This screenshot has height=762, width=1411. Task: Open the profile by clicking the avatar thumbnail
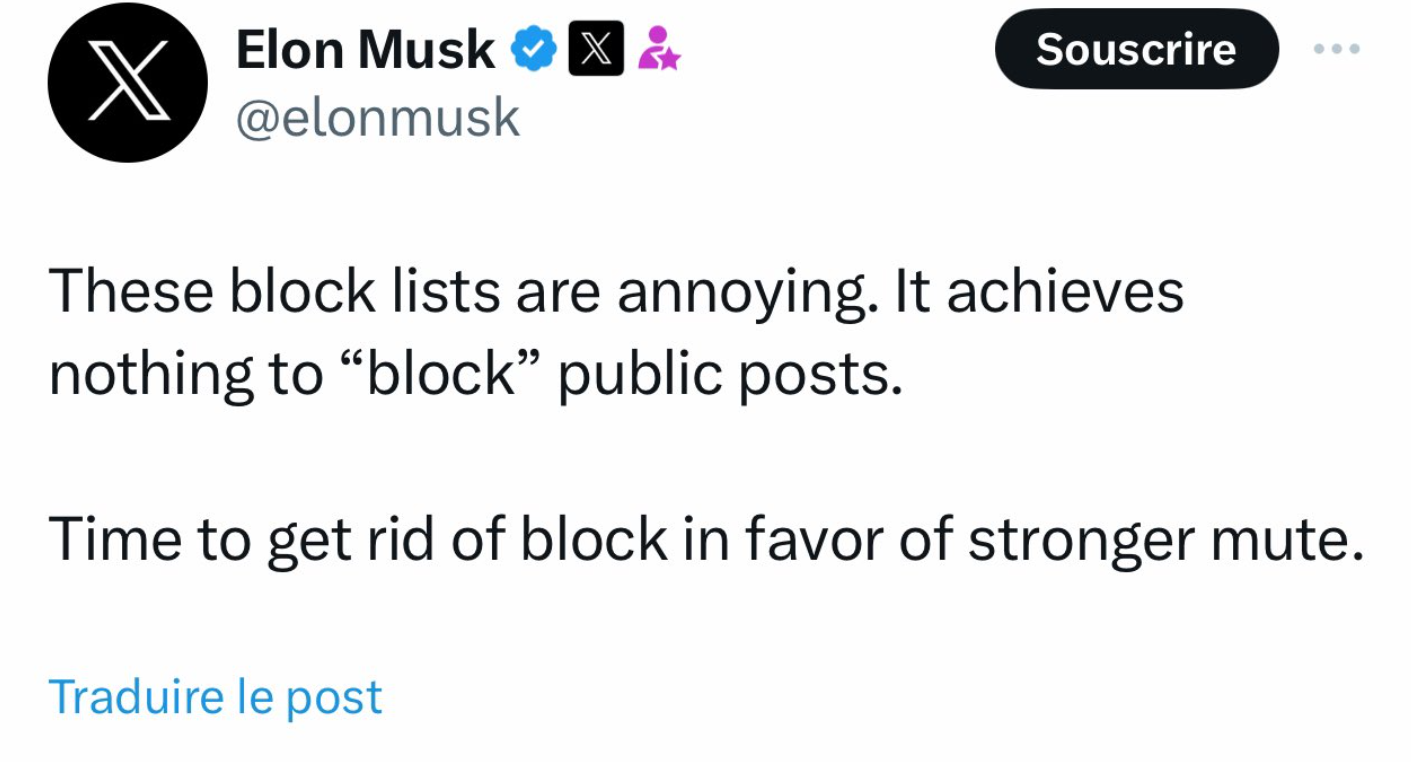127,82
